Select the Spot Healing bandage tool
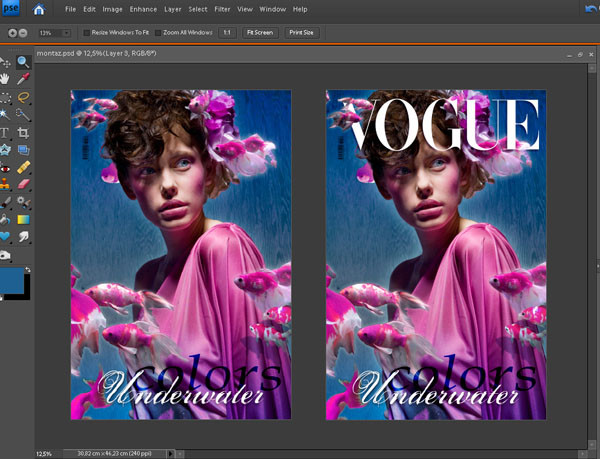This screenshot has height=459, width=600. pos(23,168)
